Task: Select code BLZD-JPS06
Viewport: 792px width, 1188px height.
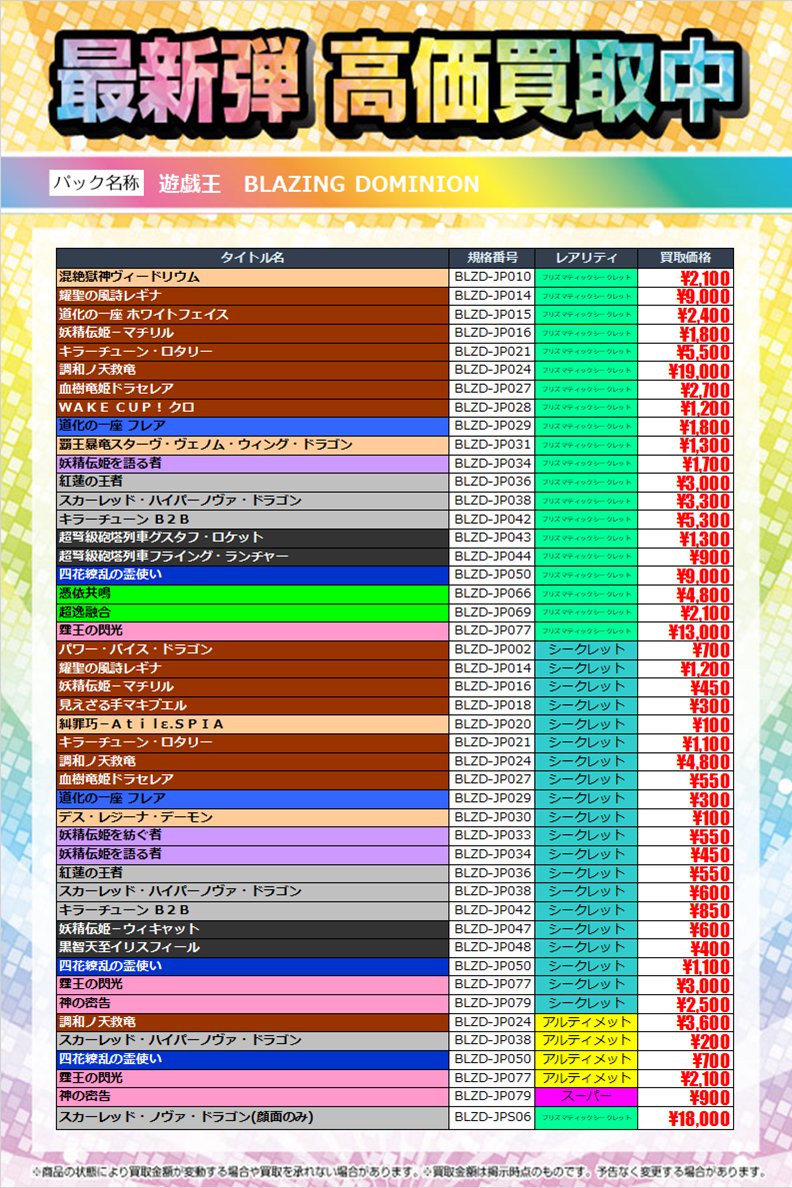Action: 493,1118
